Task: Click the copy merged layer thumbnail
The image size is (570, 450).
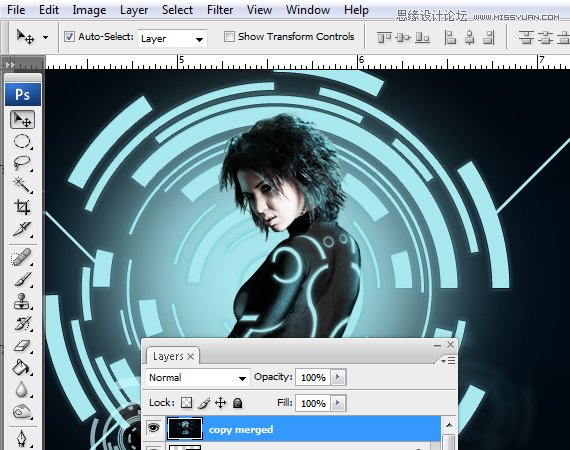Action: [x=185, y=429]
